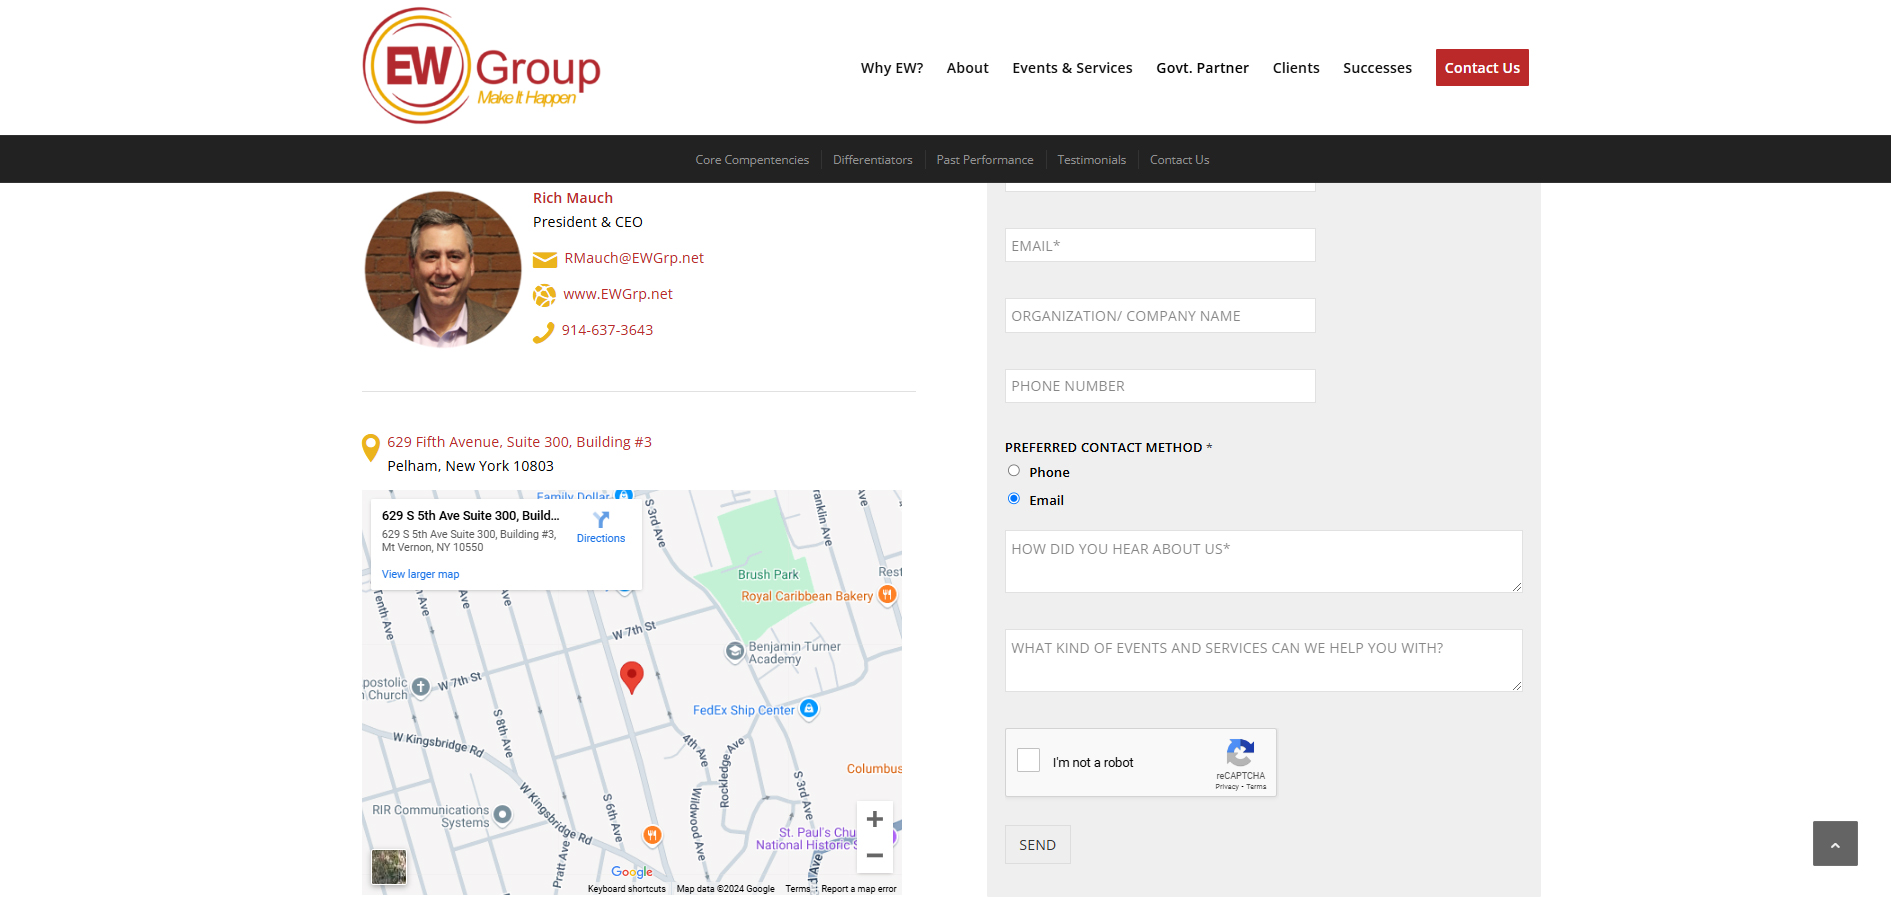Click the SEND button
Image resolution: width=1891 pixels, height=897 pixels.
tap(1037, 845)
